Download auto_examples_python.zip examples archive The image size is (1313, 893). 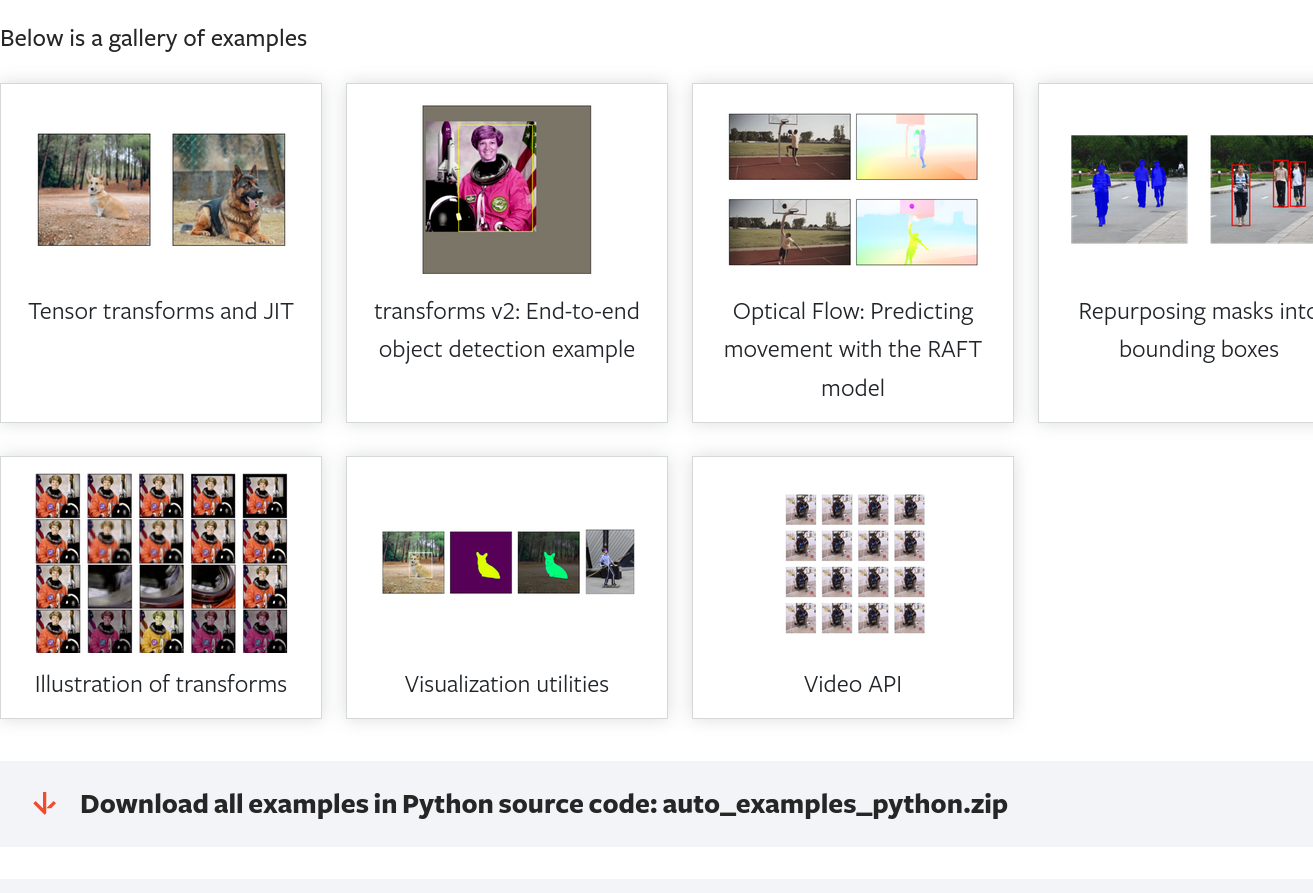pos(544,804)
